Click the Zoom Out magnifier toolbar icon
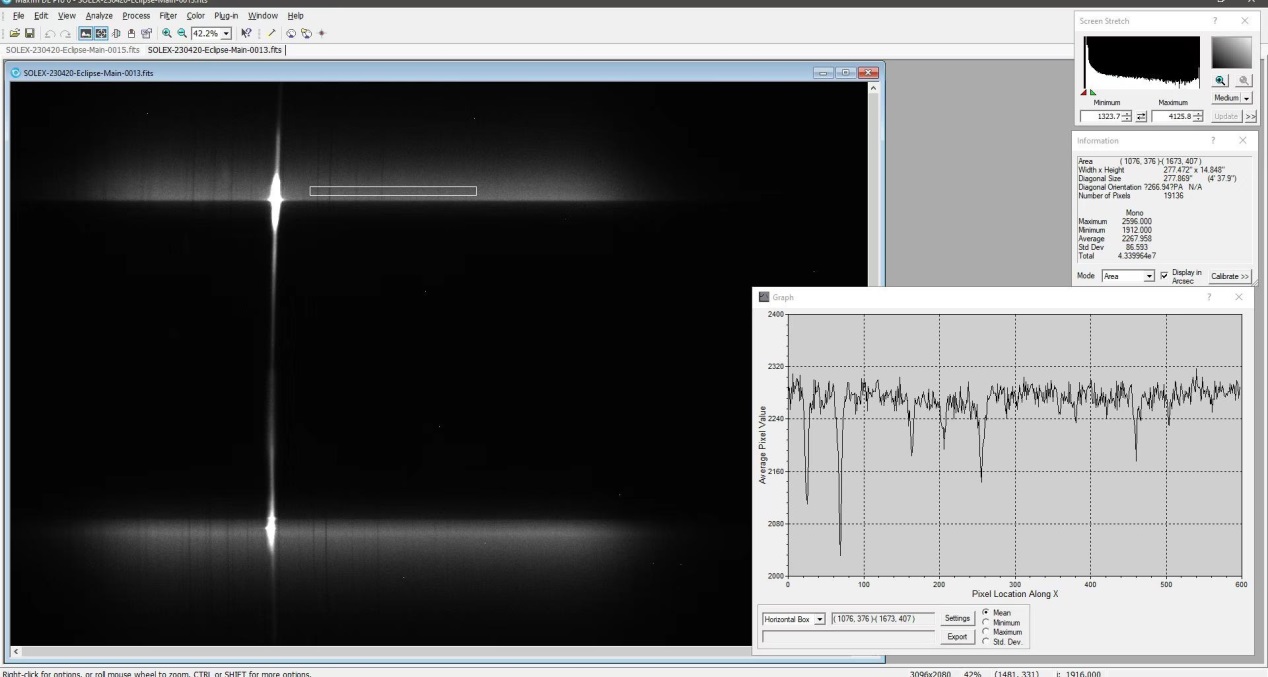Image resolution: width=1268 pixels, height=677 pixels. pos(182,33)
